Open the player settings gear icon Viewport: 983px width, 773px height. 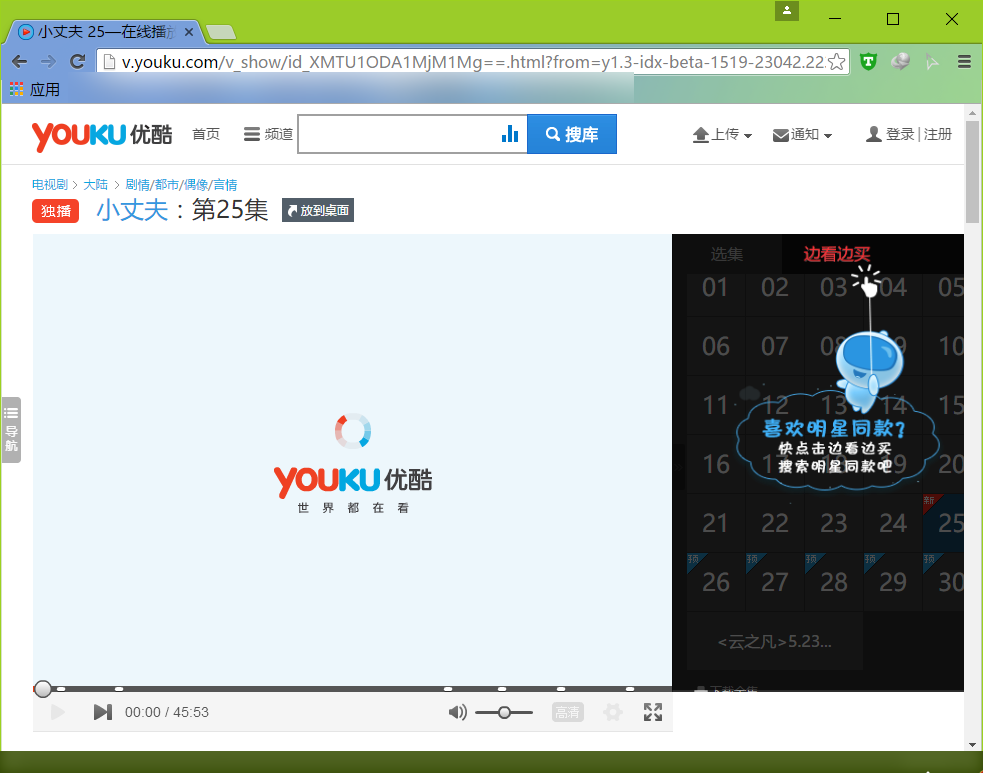613,712
